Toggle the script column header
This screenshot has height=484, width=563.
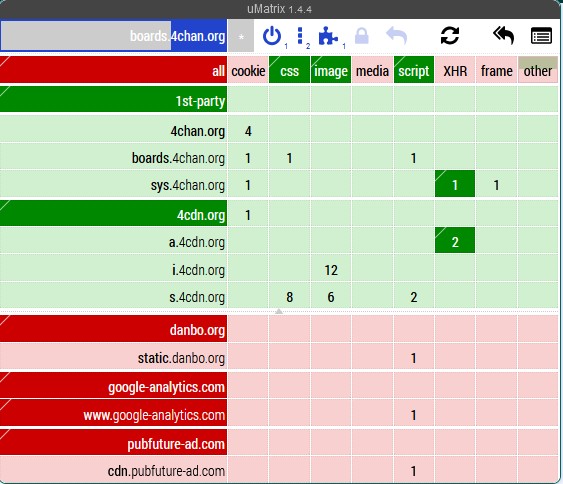[414, 70]
